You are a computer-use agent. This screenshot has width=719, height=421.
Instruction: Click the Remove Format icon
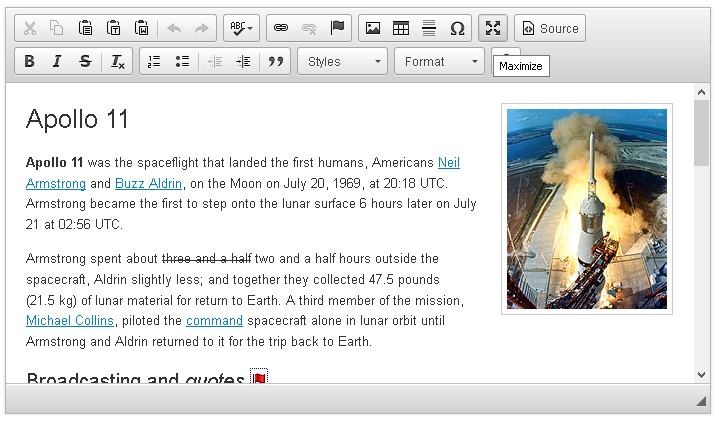tap(117, 61)
